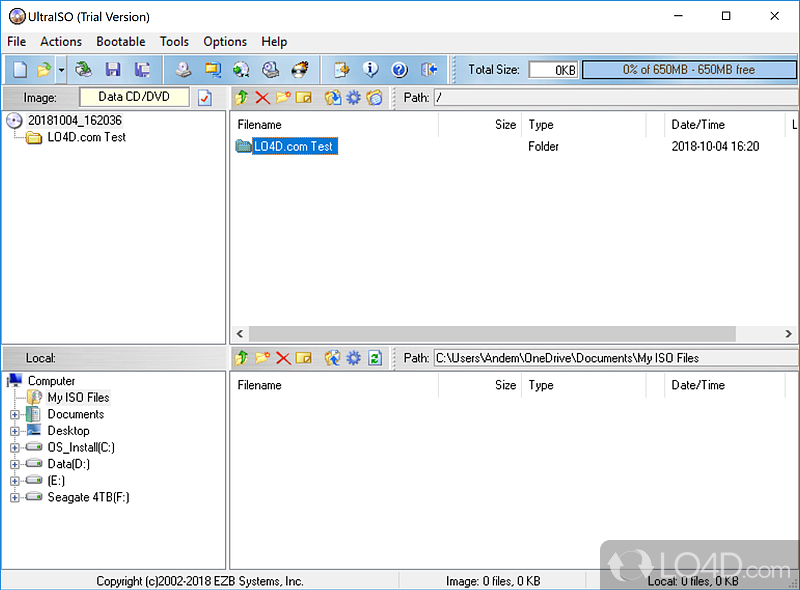
Task: Open the Bootable menu
Action: (120, 41)
